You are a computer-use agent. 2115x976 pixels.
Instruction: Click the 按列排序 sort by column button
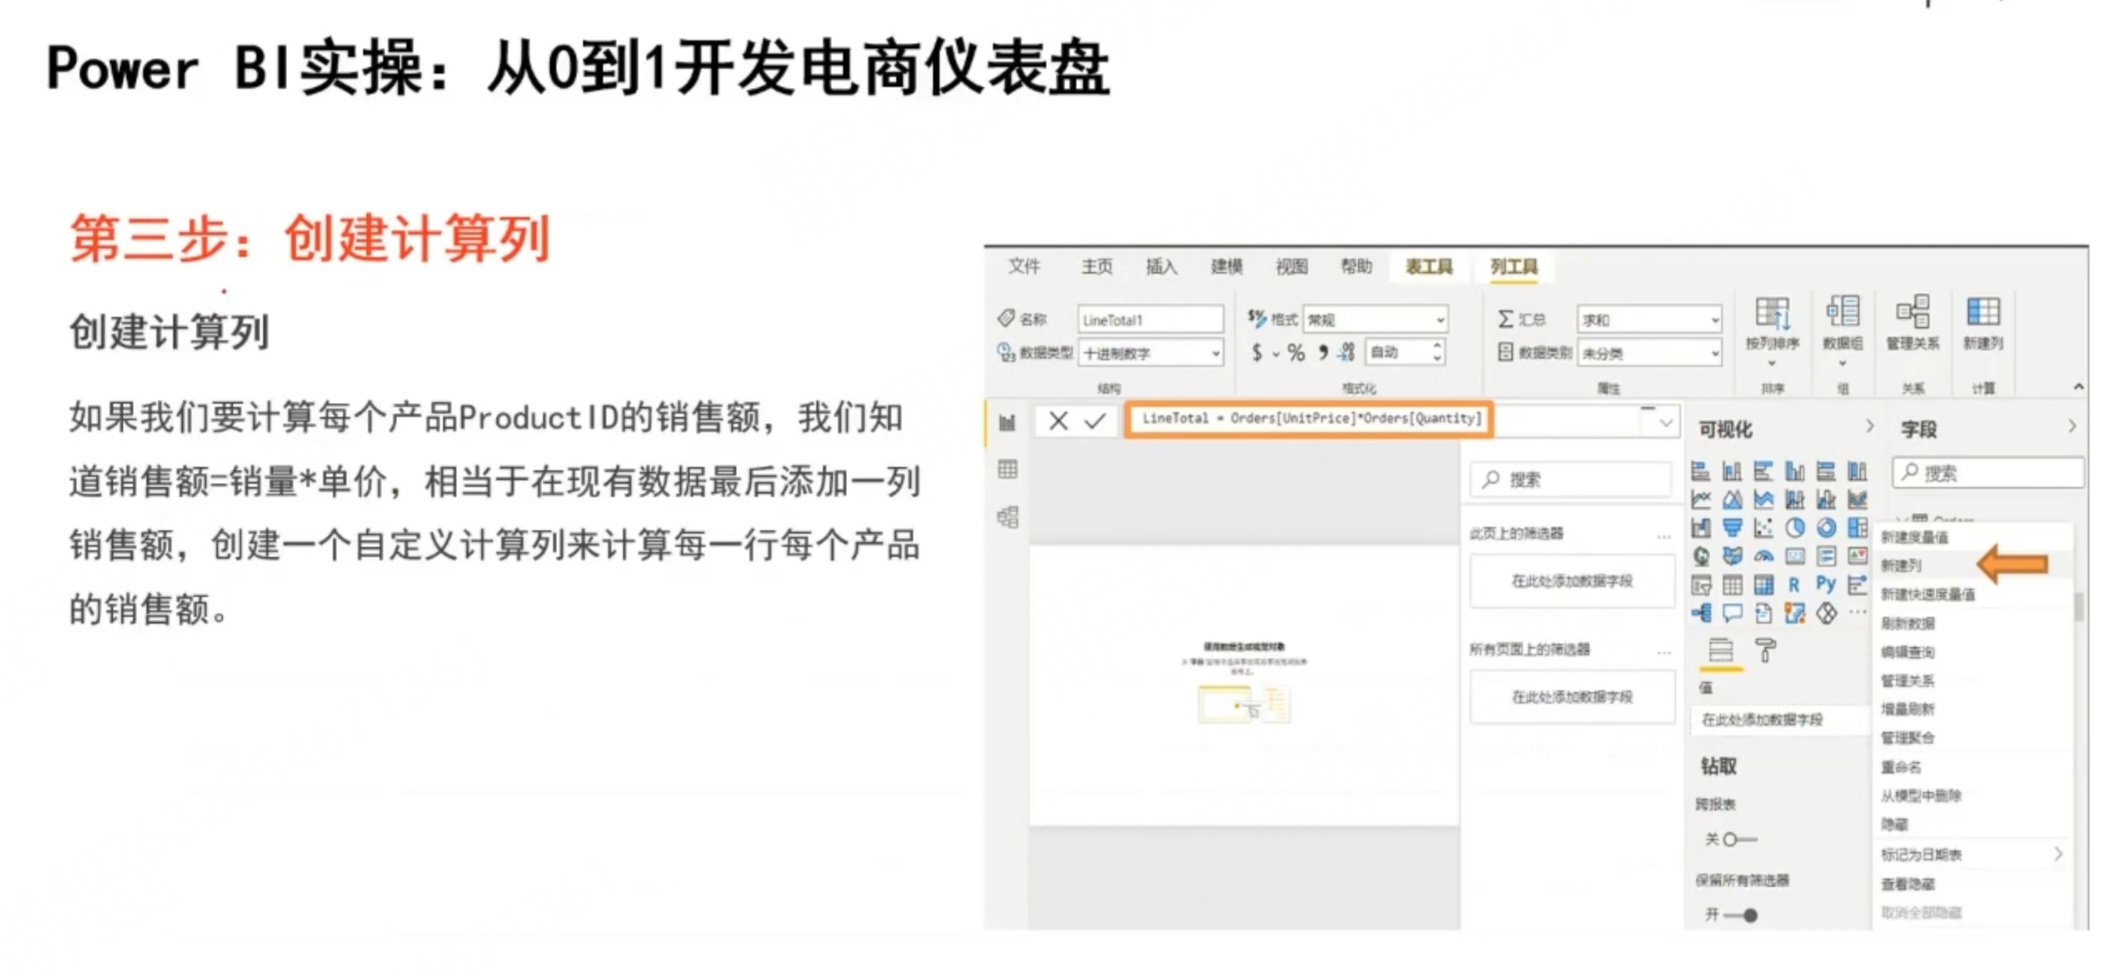pos(1772,330)
